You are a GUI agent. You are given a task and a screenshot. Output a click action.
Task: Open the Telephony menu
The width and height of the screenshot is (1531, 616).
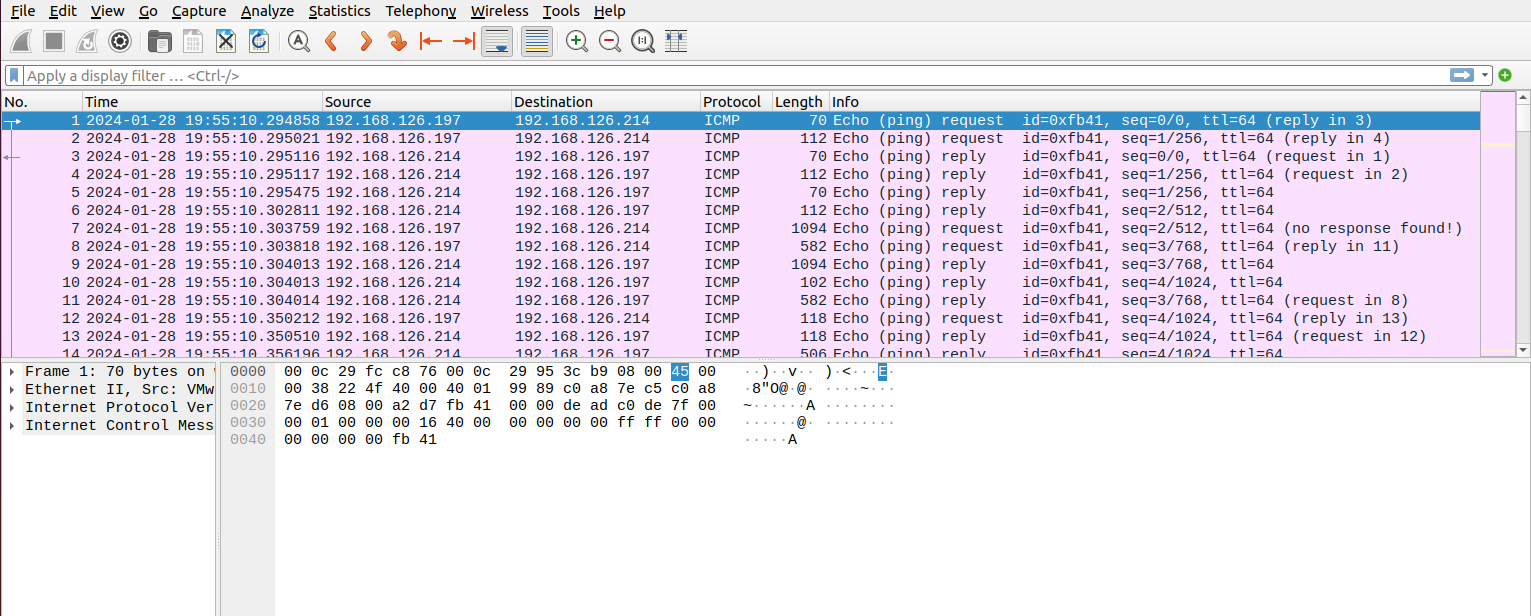point(420,11)
